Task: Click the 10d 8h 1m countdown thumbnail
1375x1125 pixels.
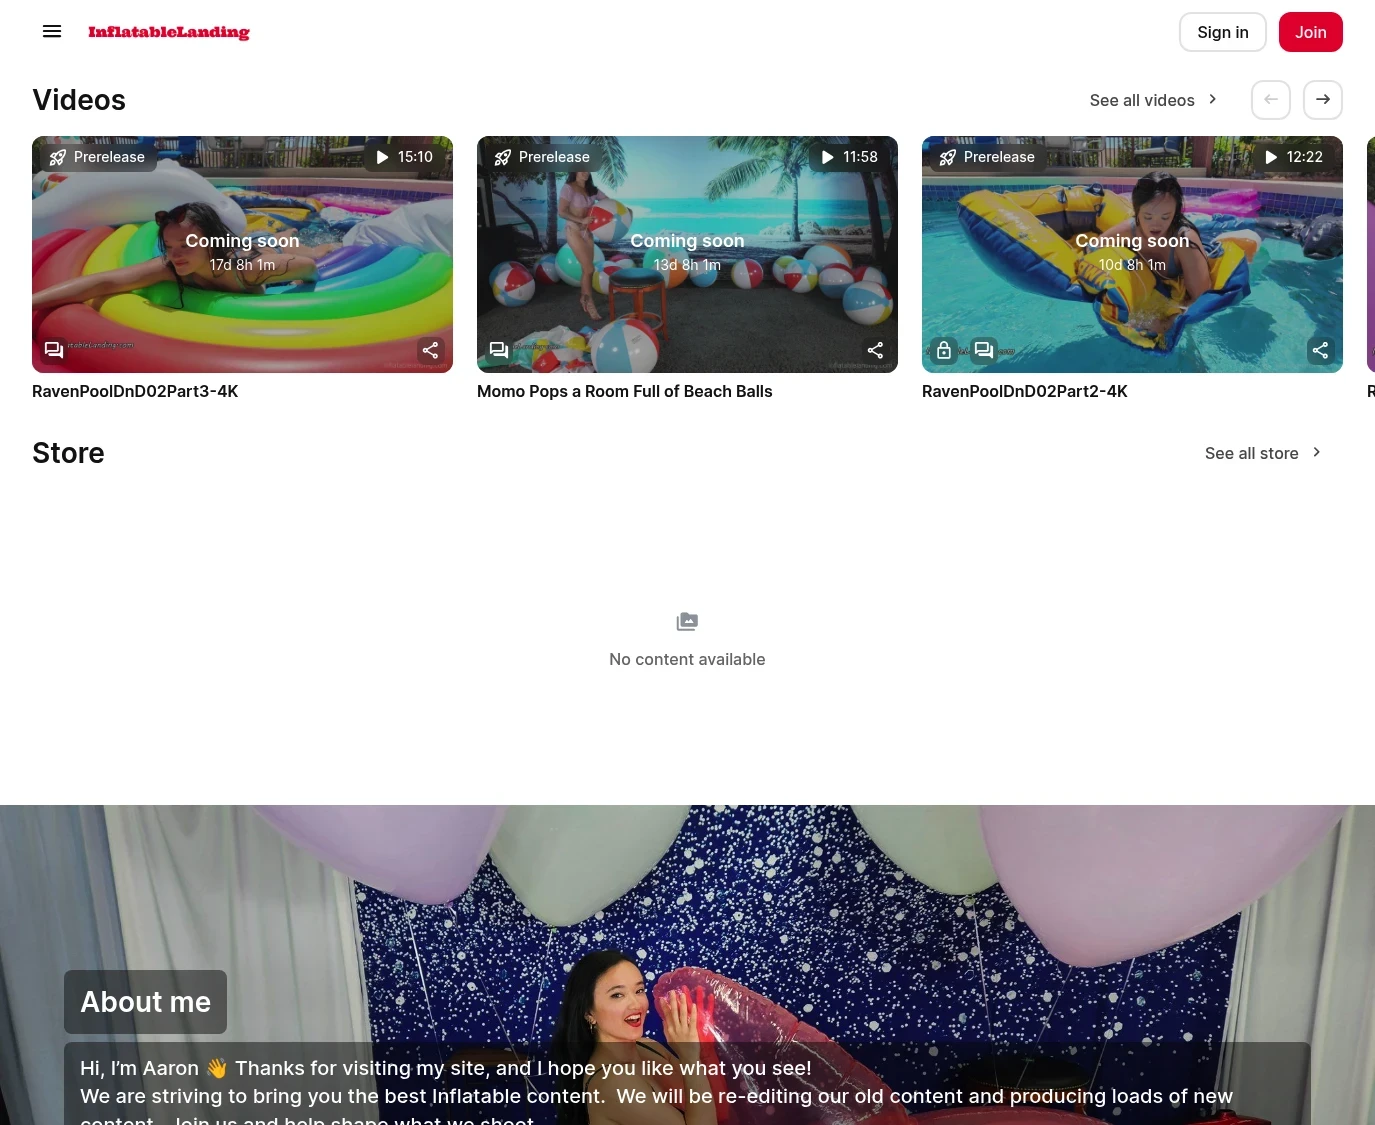Action: coord(1132,254)
